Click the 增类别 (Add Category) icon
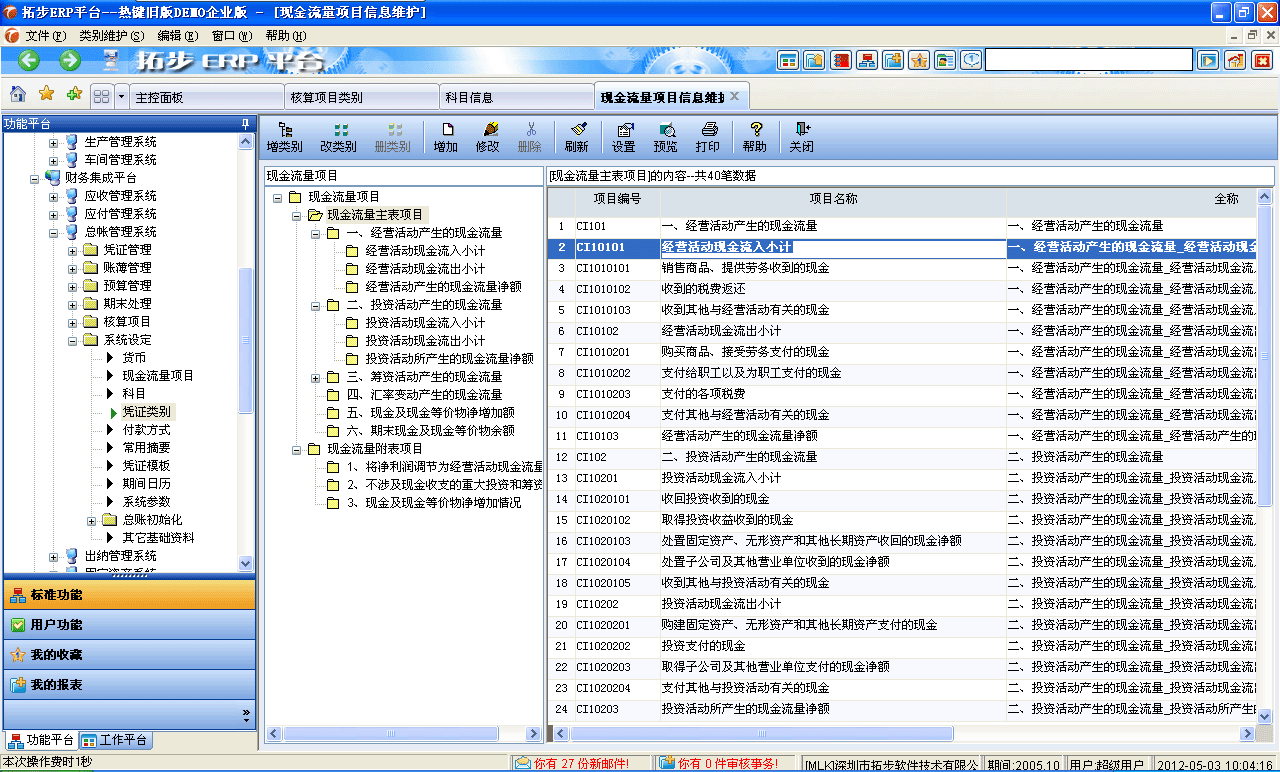1280x772 pixels. 285,137
